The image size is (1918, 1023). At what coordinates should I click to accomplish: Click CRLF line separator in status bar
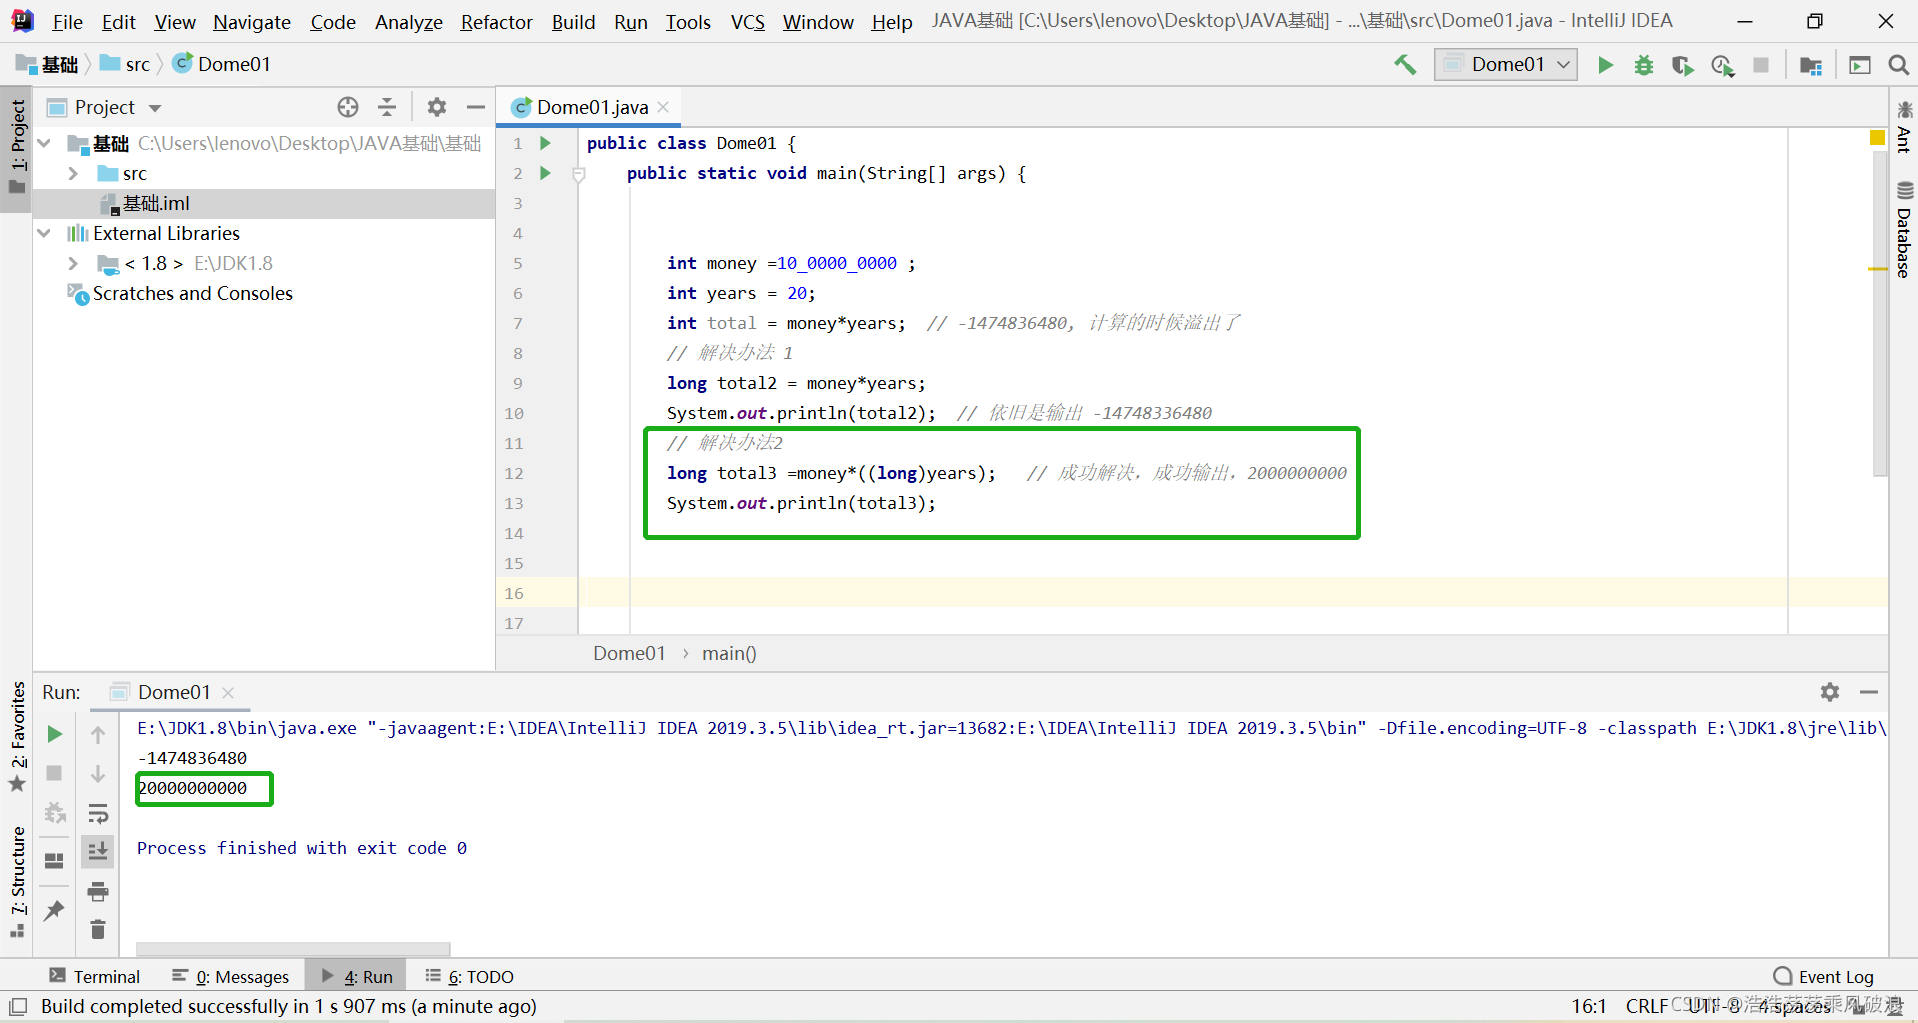(1646, 1006)
